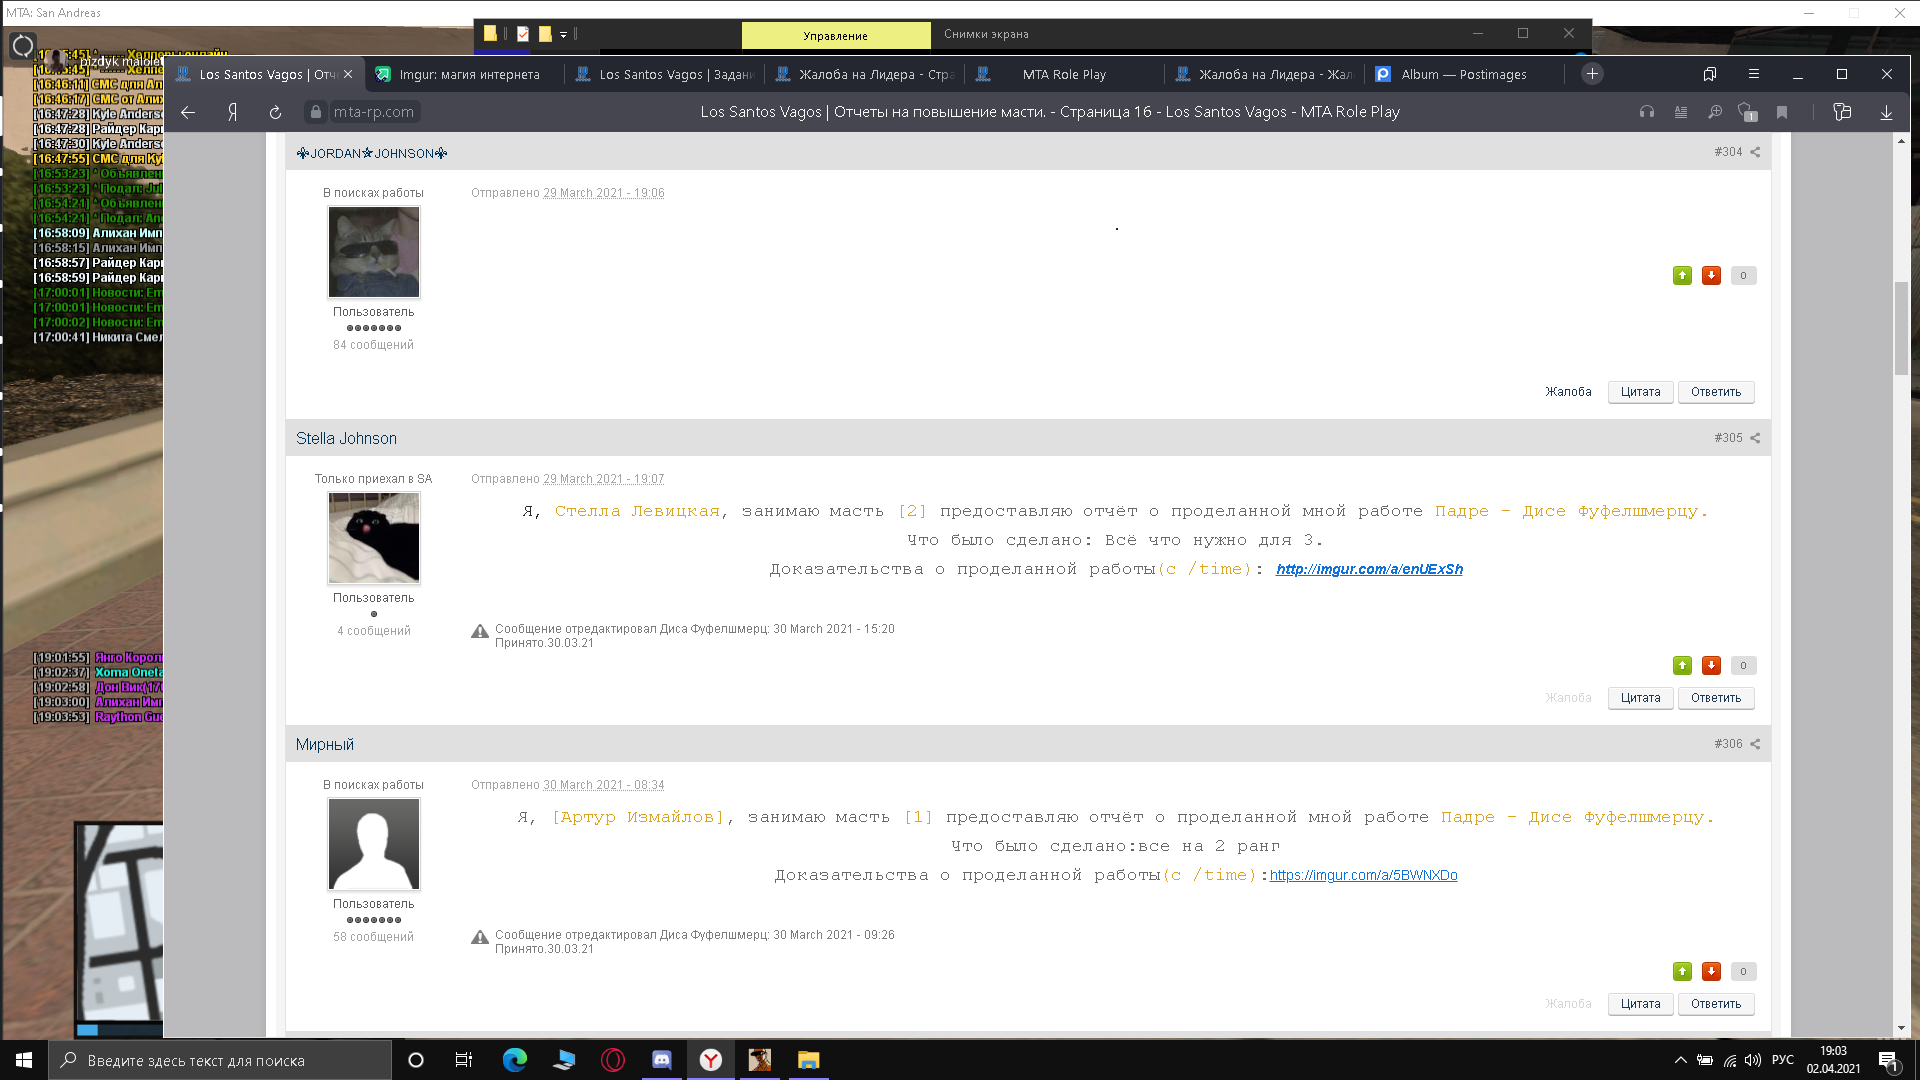
Task: Open Task View on the taskbar
Action: coord(463,1060)
